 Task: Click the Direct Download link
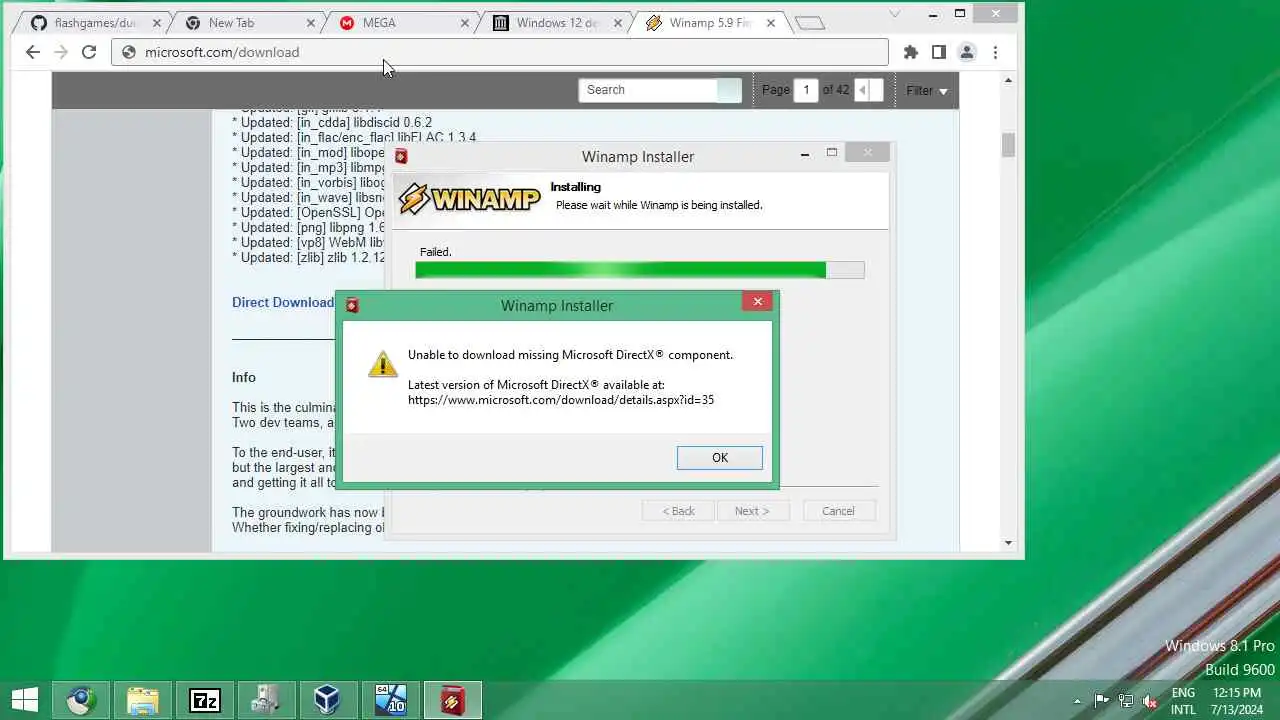click(283, 302)
